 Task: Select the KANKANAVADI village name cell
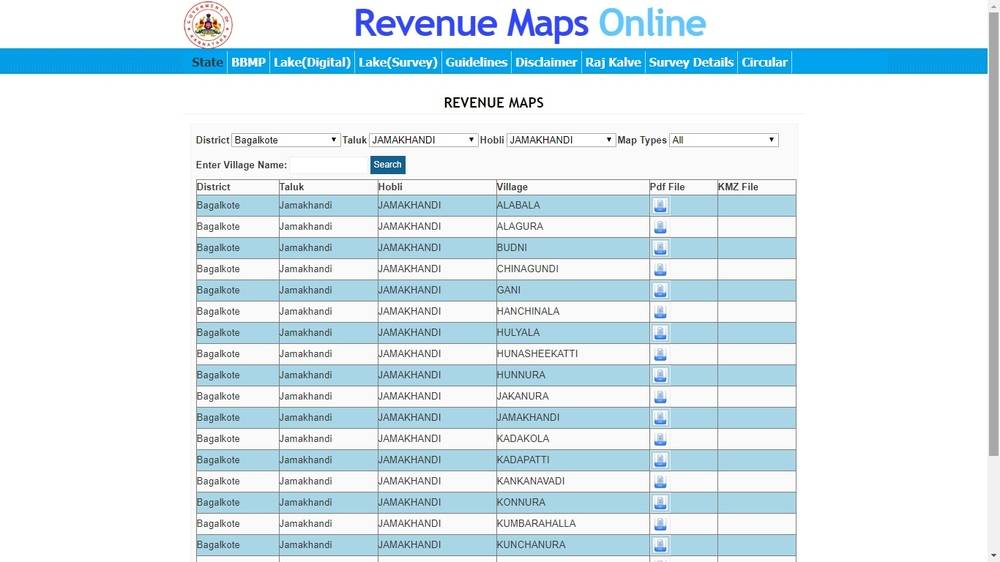(572, 481)
